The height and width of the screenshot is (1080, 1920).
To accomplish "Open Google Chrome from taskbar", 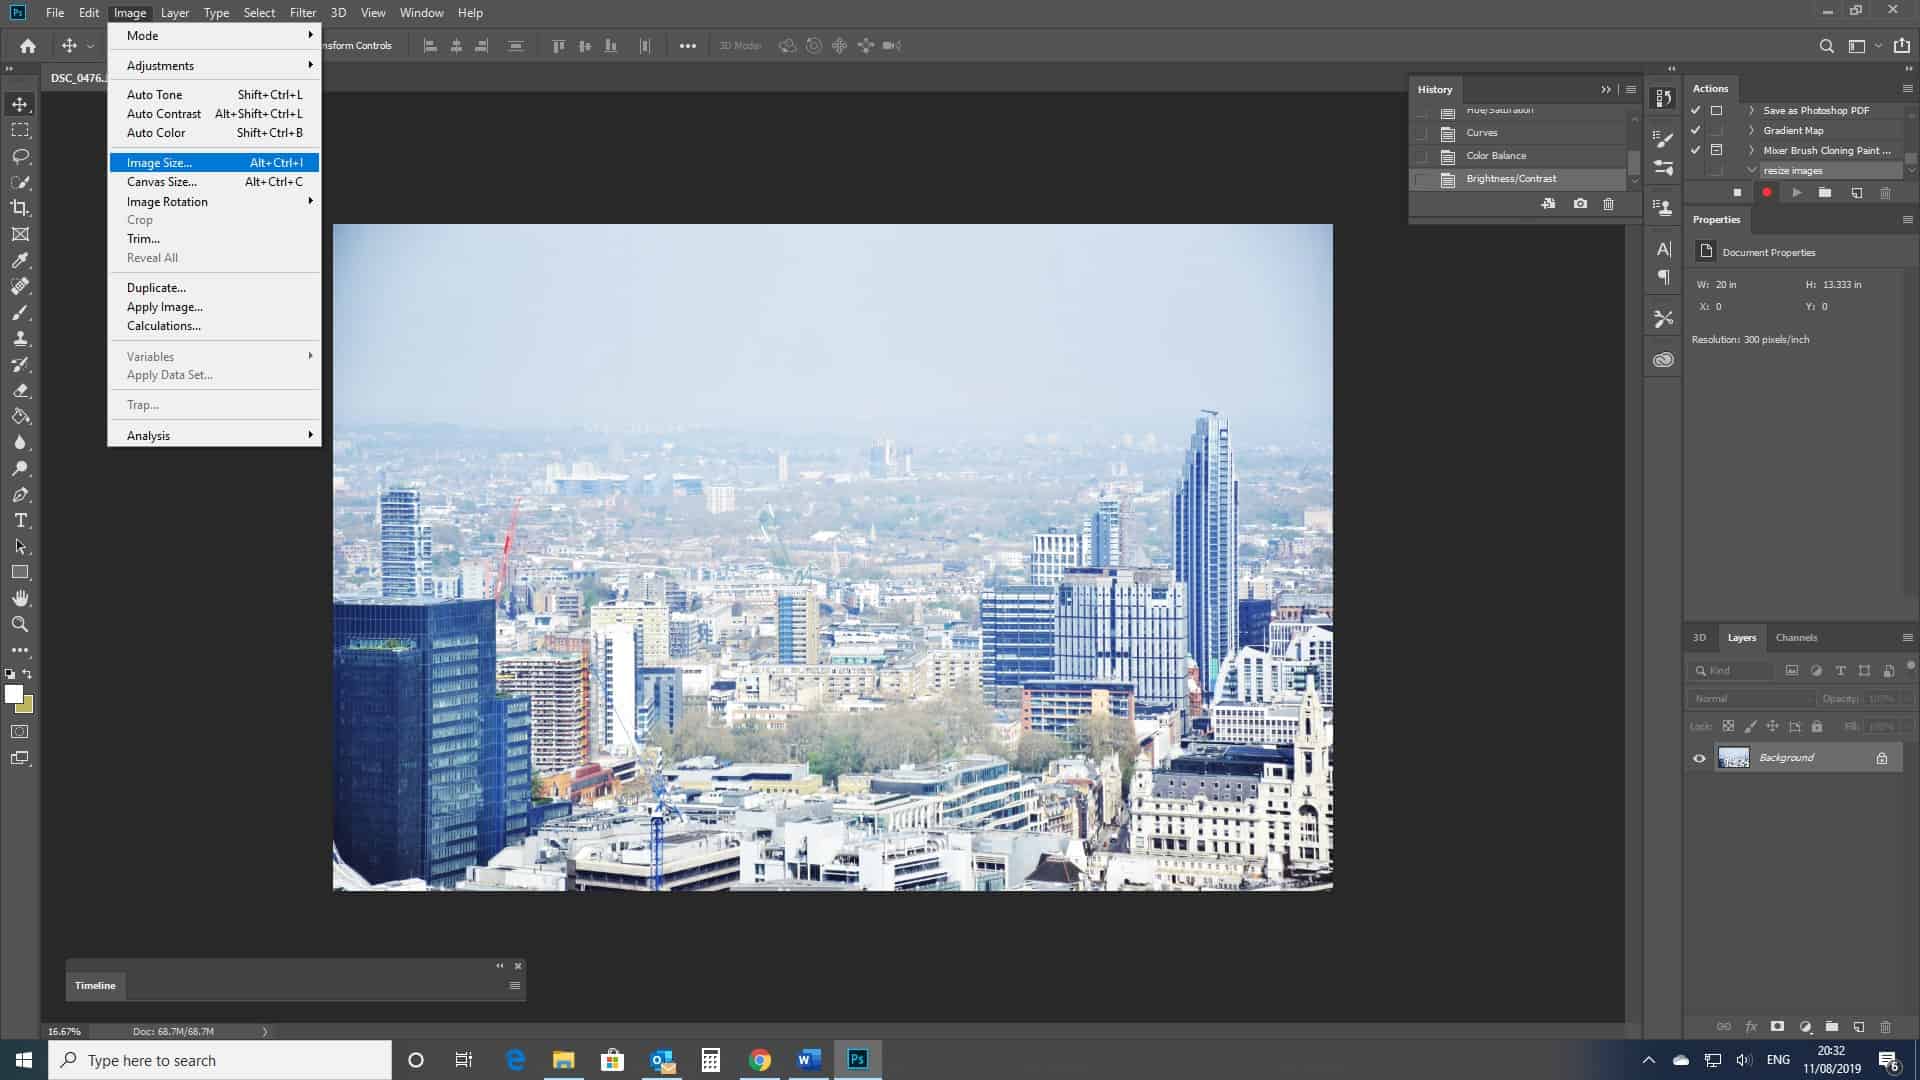I will coord(760,1060).
